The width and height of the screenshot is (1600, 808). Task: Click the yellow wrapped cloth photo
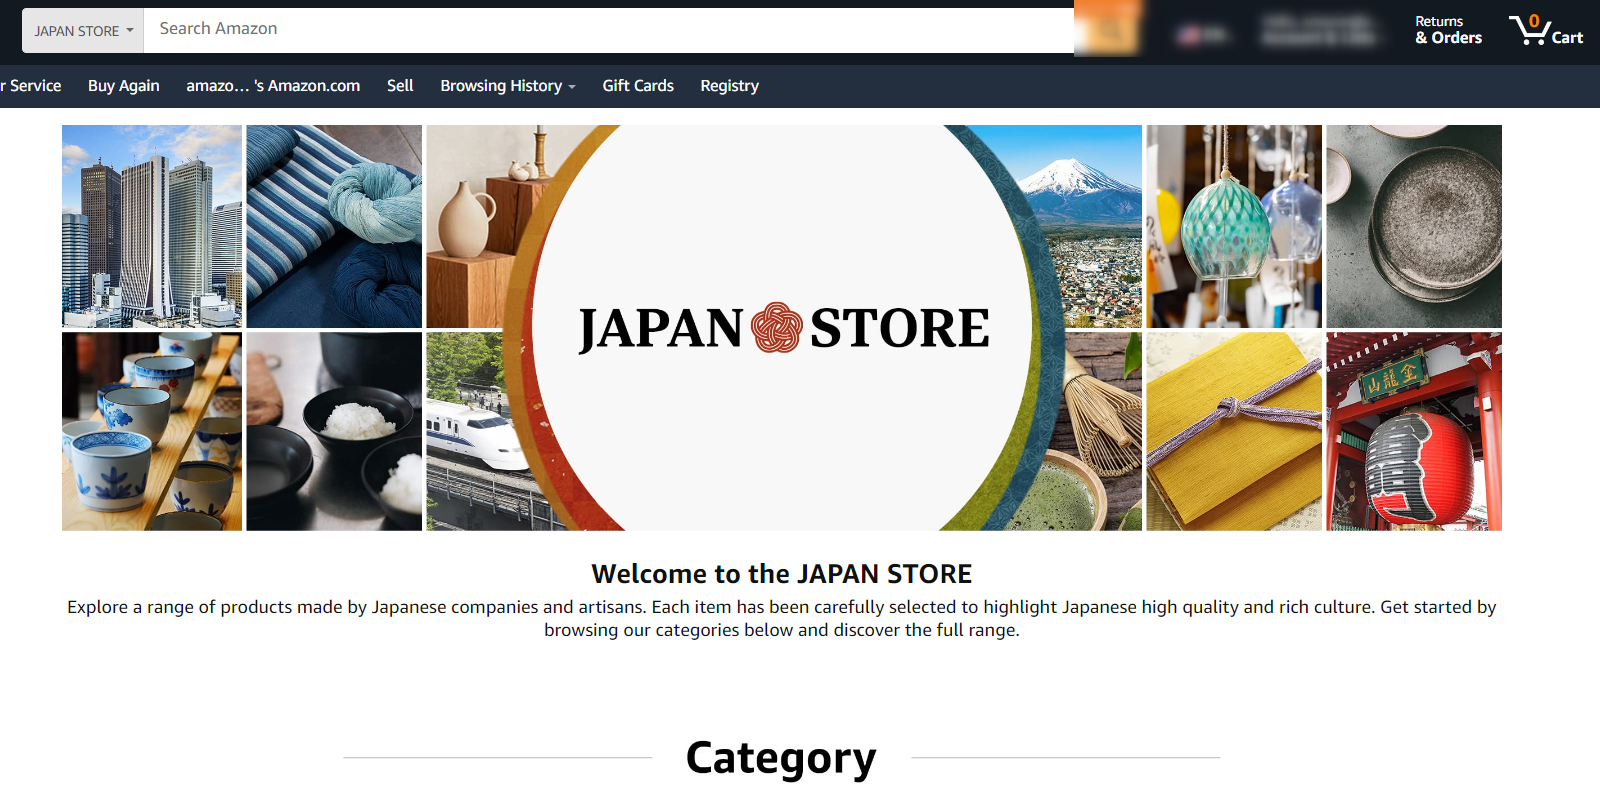(x=1234, y=432)
